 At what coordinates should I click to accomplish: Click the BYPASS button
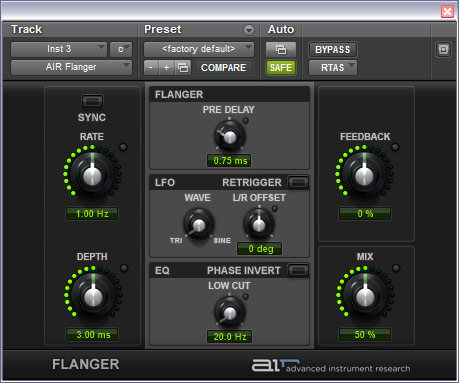(x=333, y=50)
